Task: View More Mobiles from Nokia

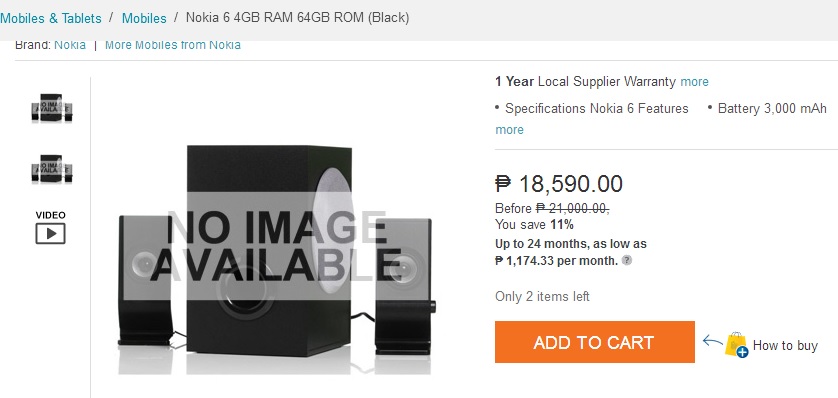Action: (x=173, y=45)
